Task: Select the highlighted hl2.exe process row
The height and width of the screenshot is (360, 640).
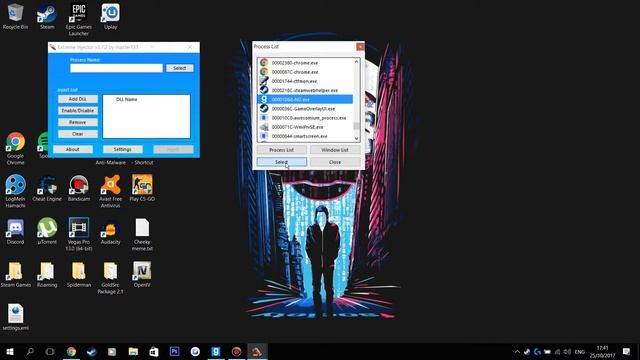Action: tap(305, 99)
